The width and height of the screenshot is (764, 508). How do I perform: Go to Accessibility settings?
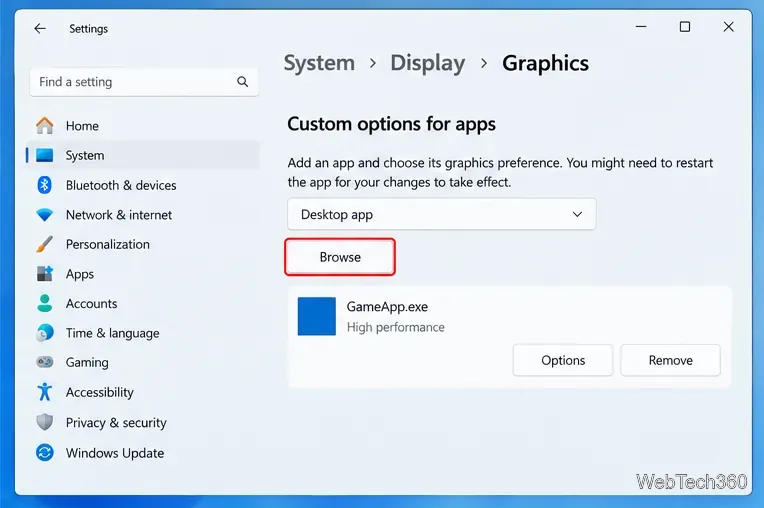point(143,392)
